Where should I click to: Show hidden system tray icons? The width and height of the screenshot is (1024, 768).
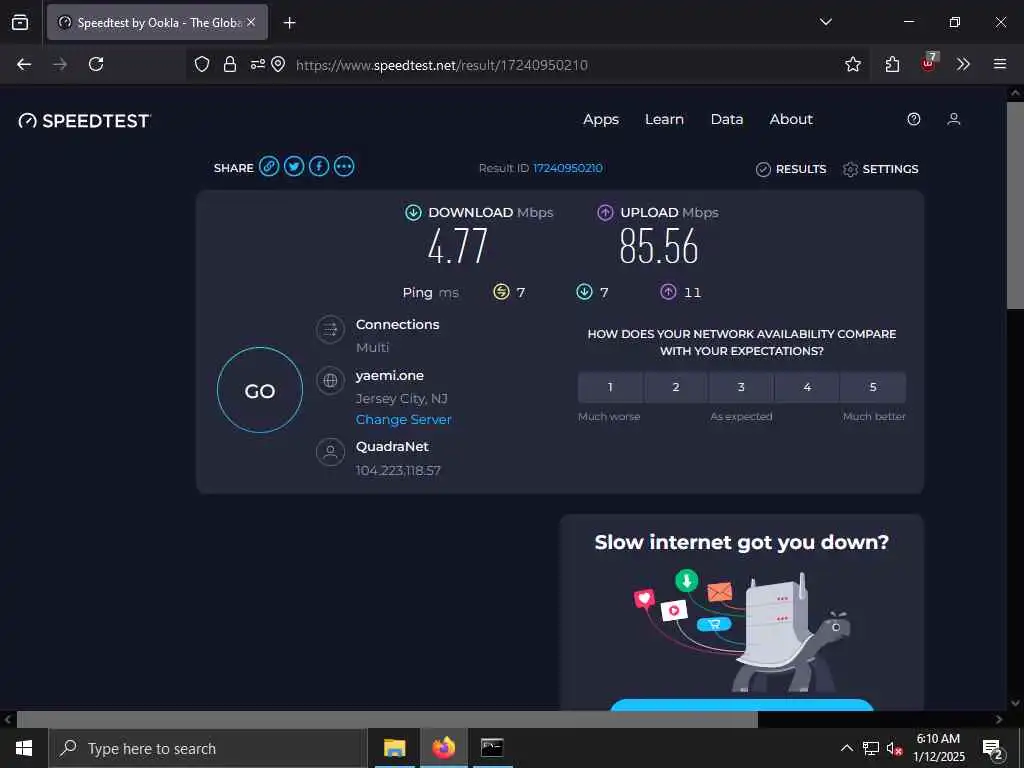click(846, 748)
